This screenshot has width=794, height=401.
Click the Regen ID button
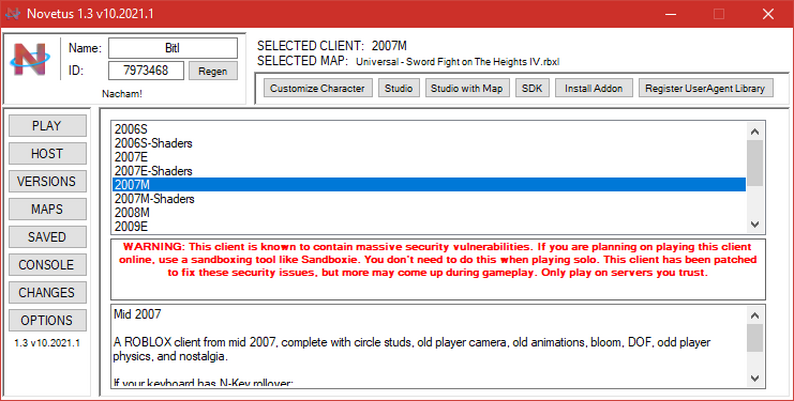coord(213,71)
